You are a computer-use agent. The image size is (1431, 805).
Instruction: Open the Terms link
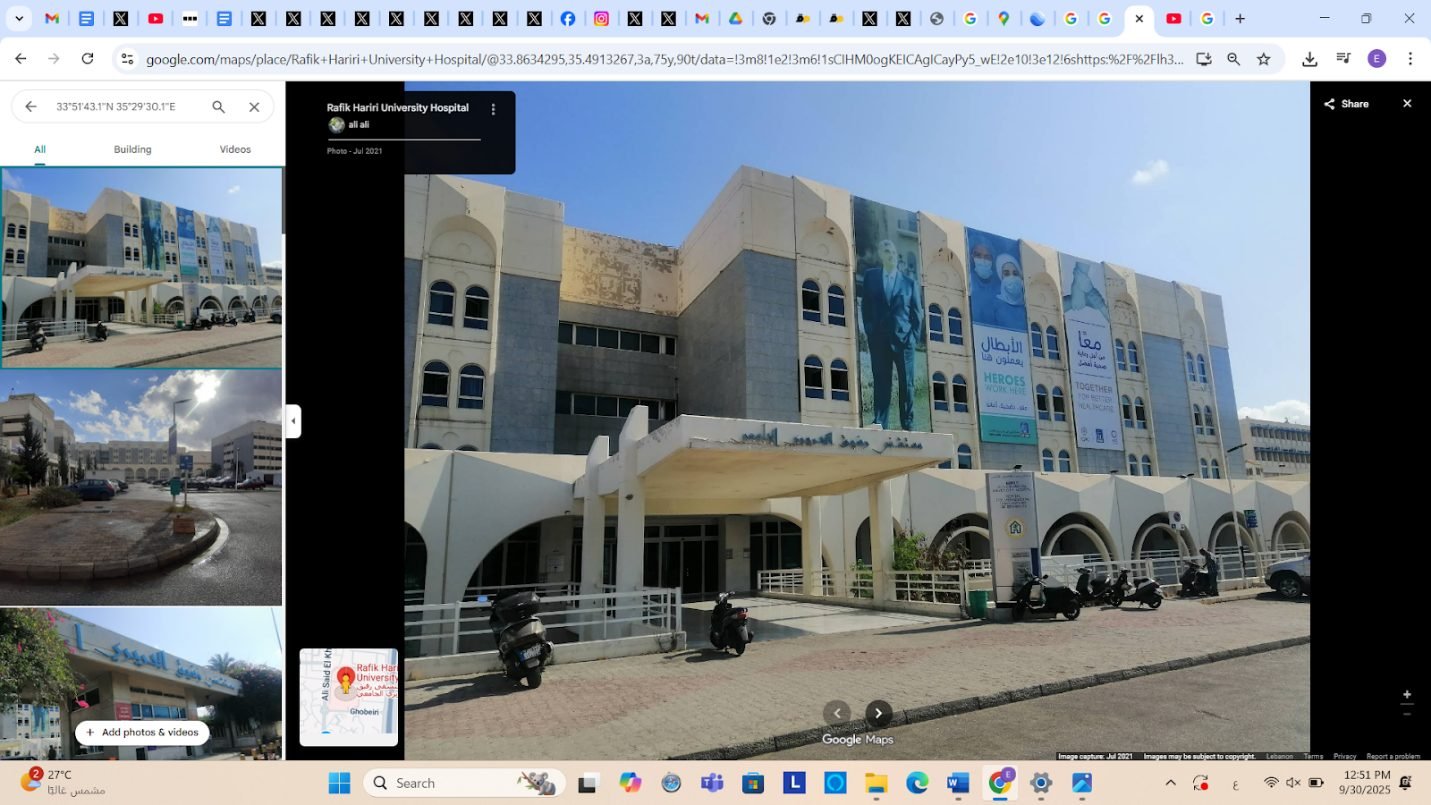[x=1313, y=756]
